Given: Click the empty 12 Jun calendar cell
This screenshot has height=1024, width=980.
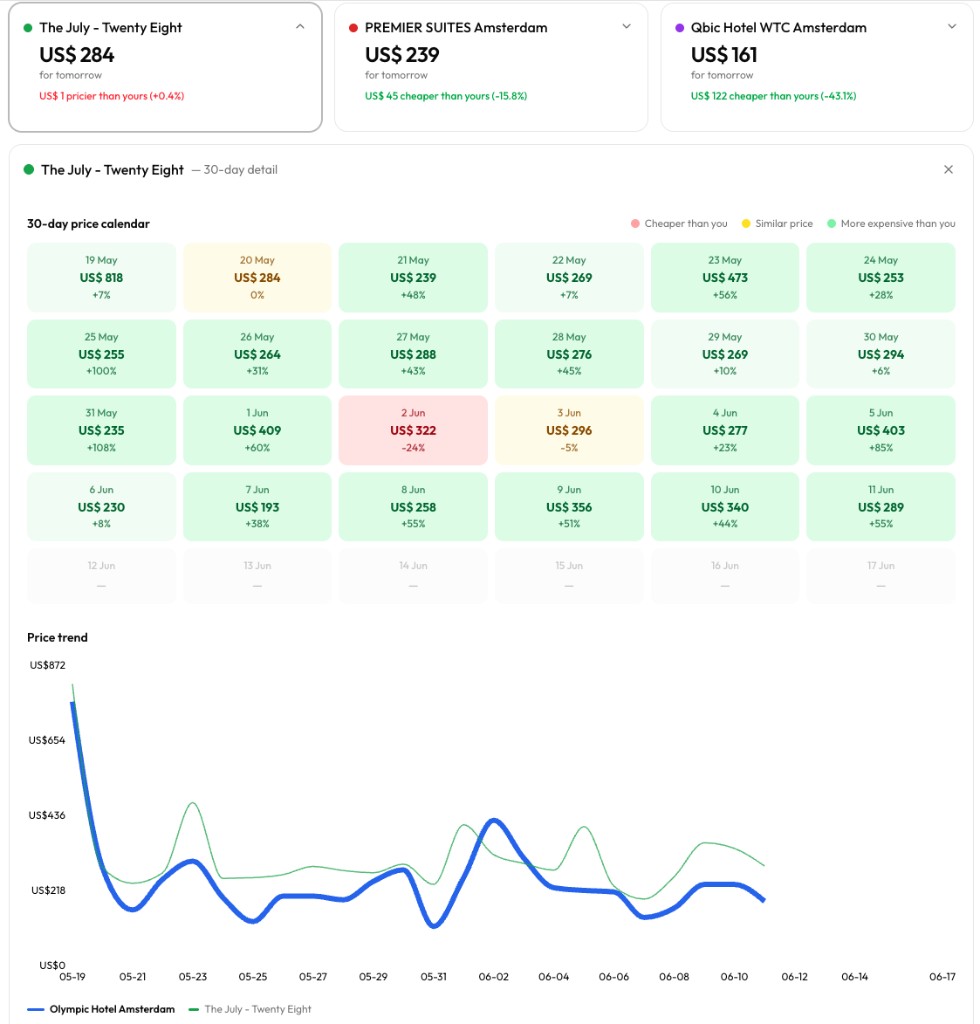Looking at the screenshot, I should [x=101, y=575].
